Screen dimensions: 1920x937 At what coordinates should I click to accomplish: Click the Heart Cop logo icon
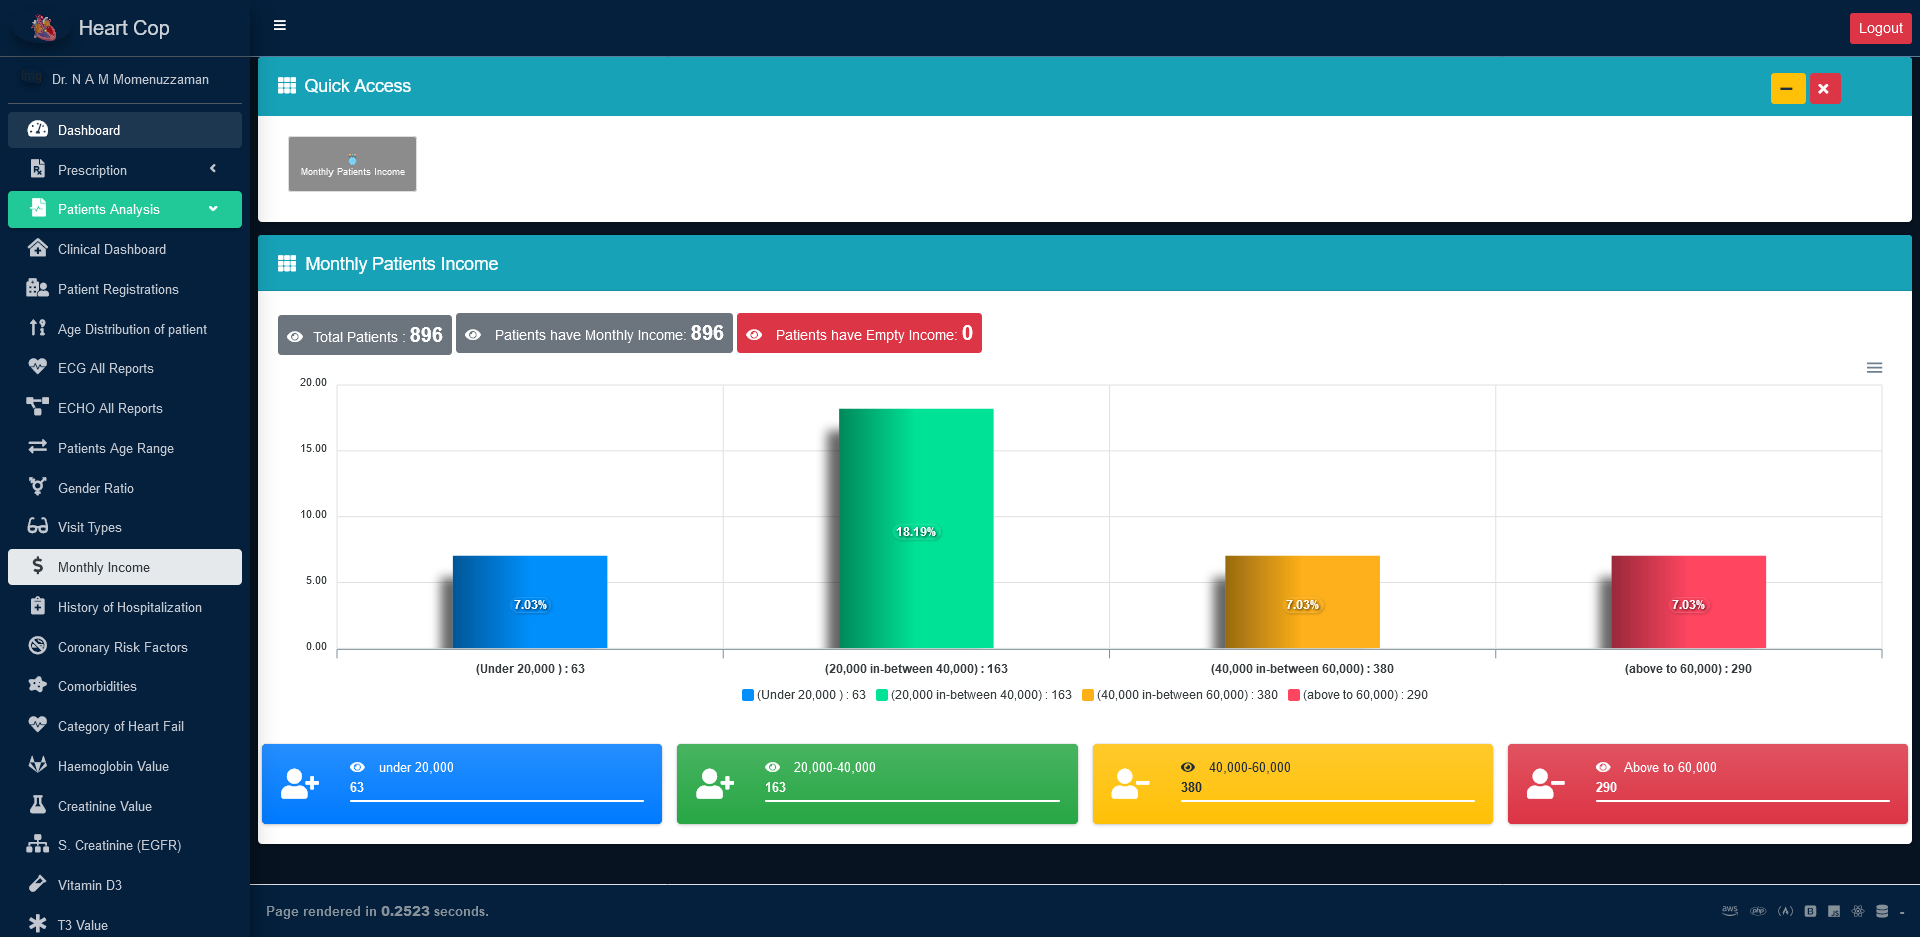click(x=43, y=28)
